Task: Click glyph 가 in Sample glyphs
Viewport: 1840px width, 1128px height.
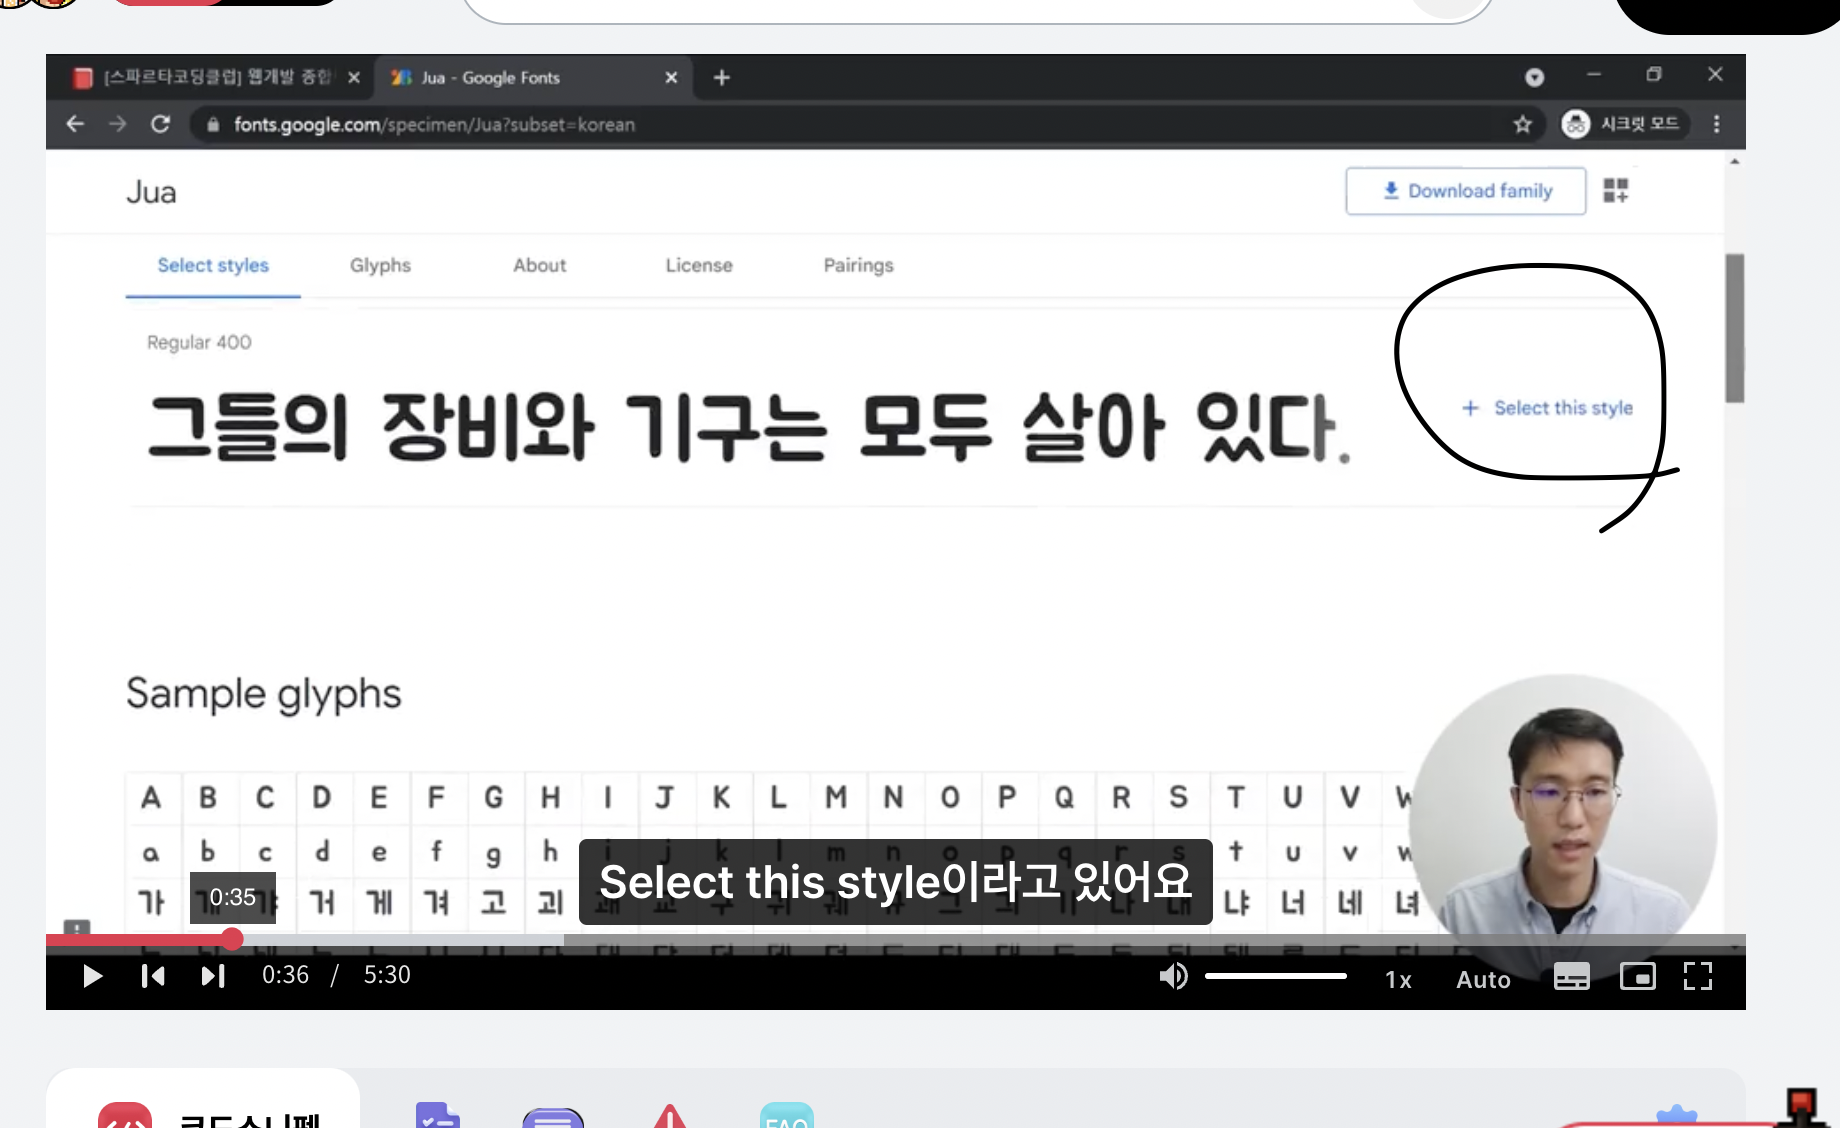Action: click(151, 903)
